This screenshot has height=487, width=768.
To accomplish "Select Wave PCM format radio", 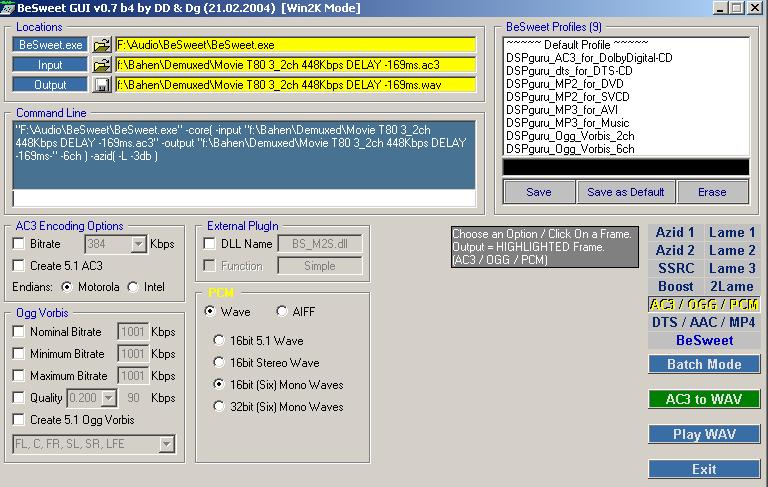I will pyautogui.click(x=210, y=312).
